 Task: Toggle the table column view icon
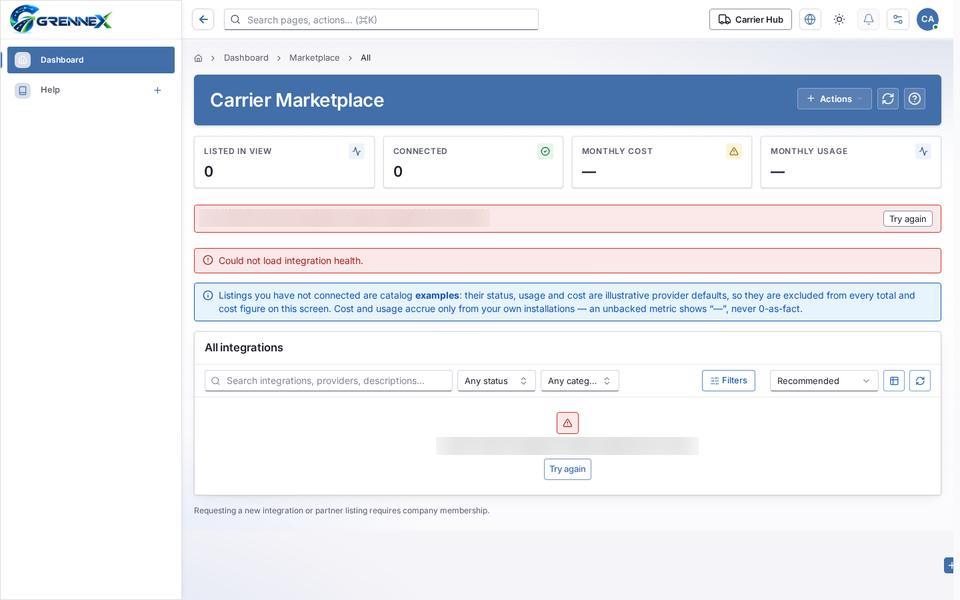click(x=894, y=381)
